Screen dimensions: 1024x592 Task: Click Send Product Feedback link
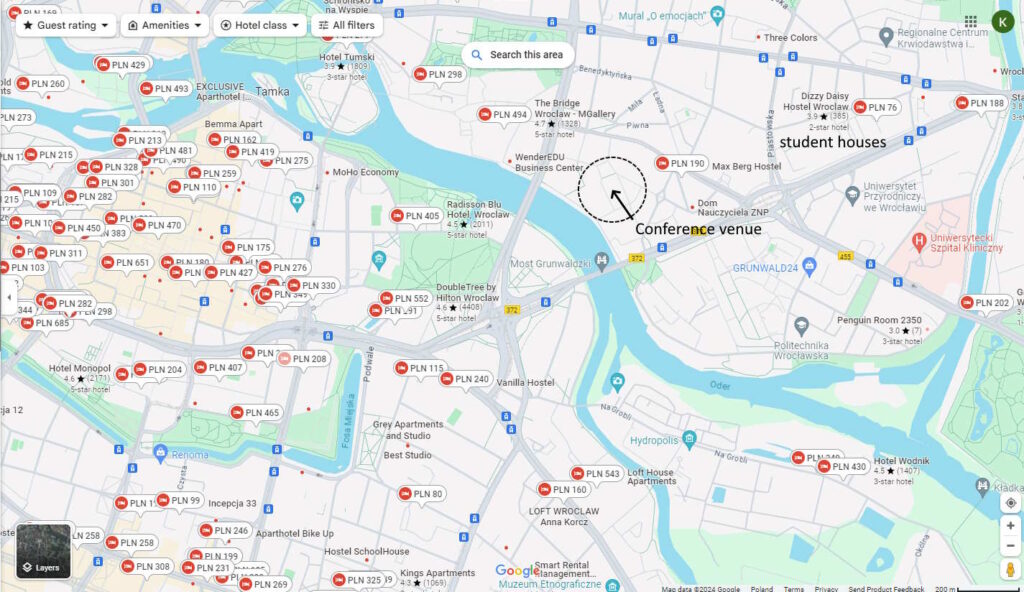(886, 589)
